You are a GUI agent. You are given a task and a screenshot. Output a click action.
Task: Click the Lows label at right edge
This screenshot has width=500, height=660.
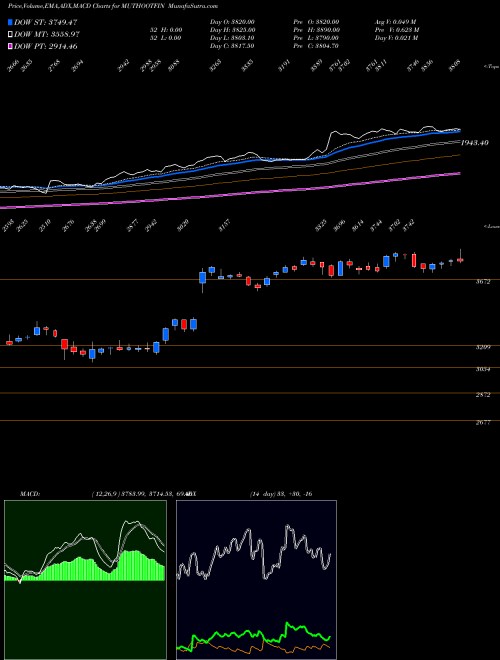[491, 226]
